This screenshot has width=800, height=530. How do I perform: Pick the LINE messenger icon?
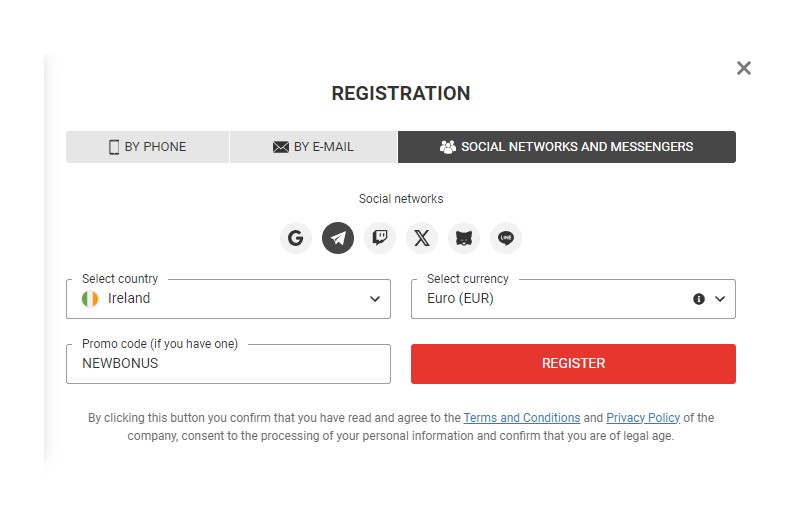[x=506, y=238]
